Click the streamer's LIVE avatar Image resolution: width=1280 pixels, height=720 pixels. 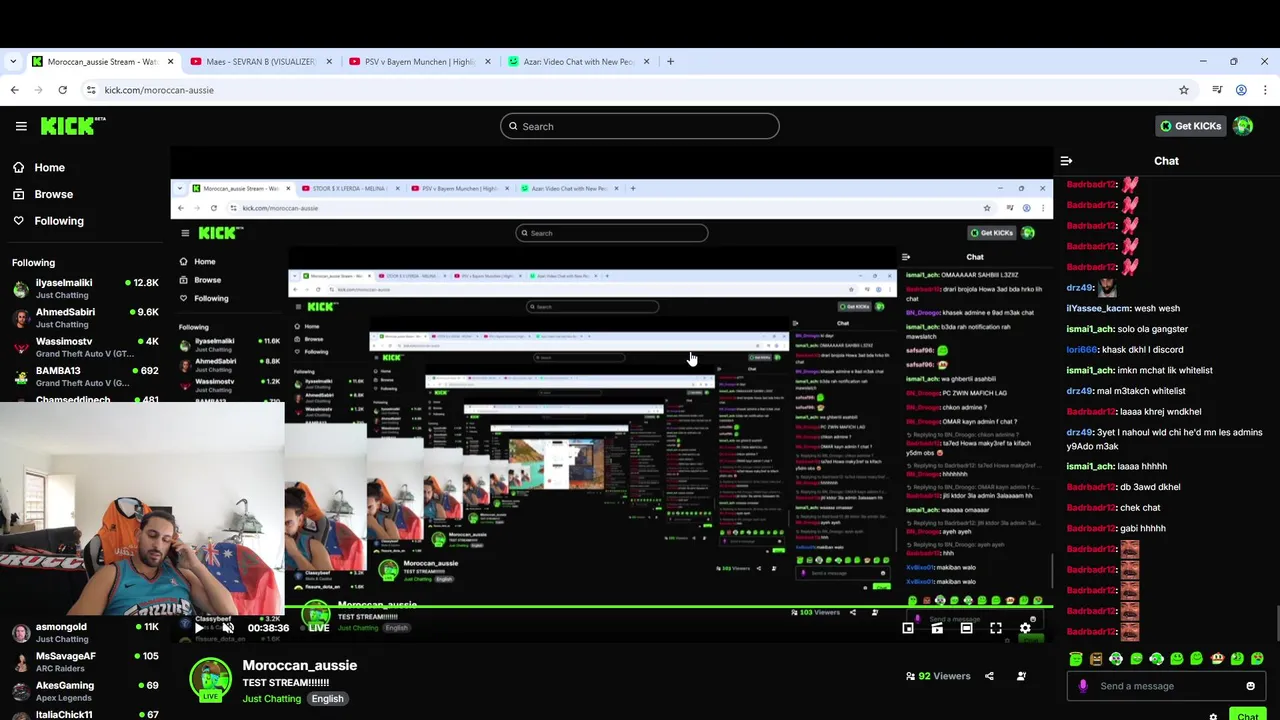[x=210, y=679]
